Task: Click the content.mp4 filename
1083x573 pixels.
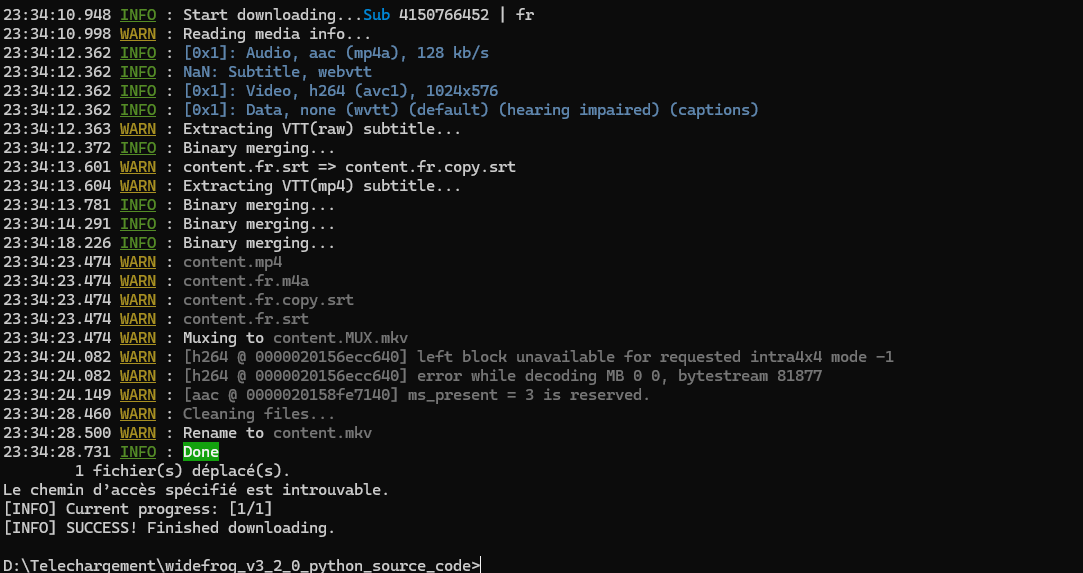Action: pyautogui.click(x=232, y=262)
